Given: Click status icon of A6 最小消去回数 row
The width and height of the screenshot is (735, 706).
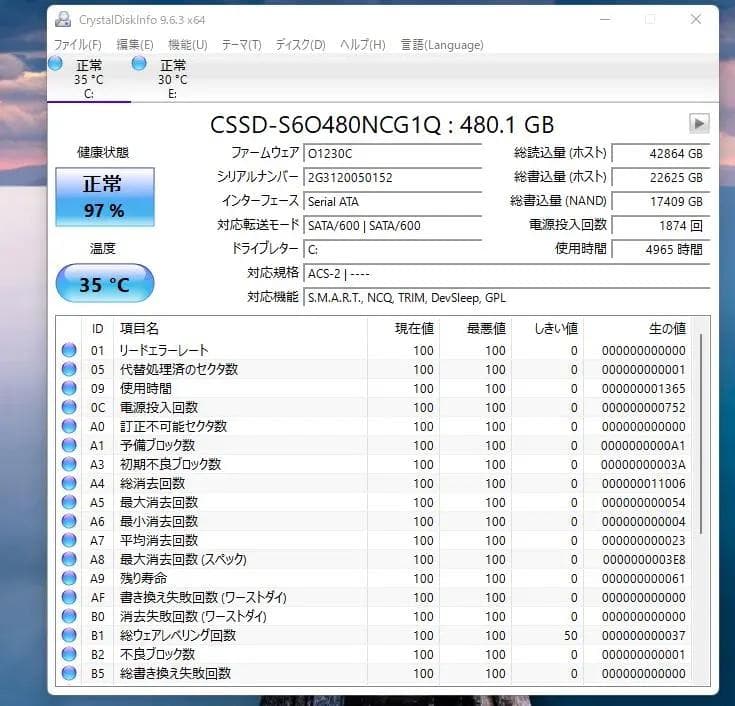Looking at the screenshot, I should click(x=69, y=521).
